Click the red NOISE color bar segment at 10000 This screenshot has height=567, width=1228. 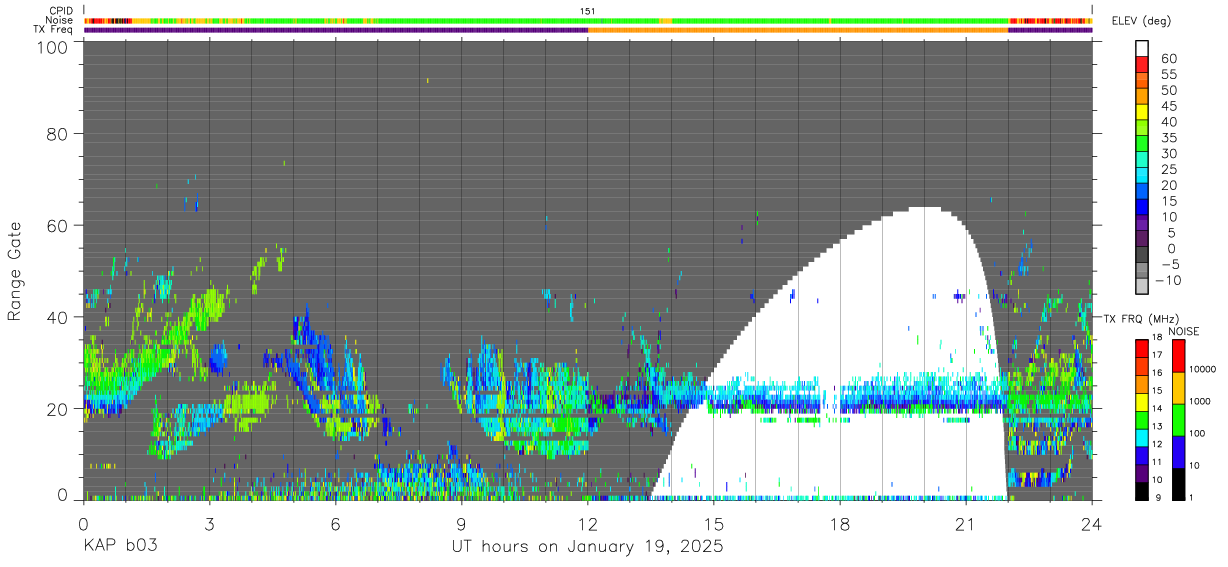point(1177,356)
